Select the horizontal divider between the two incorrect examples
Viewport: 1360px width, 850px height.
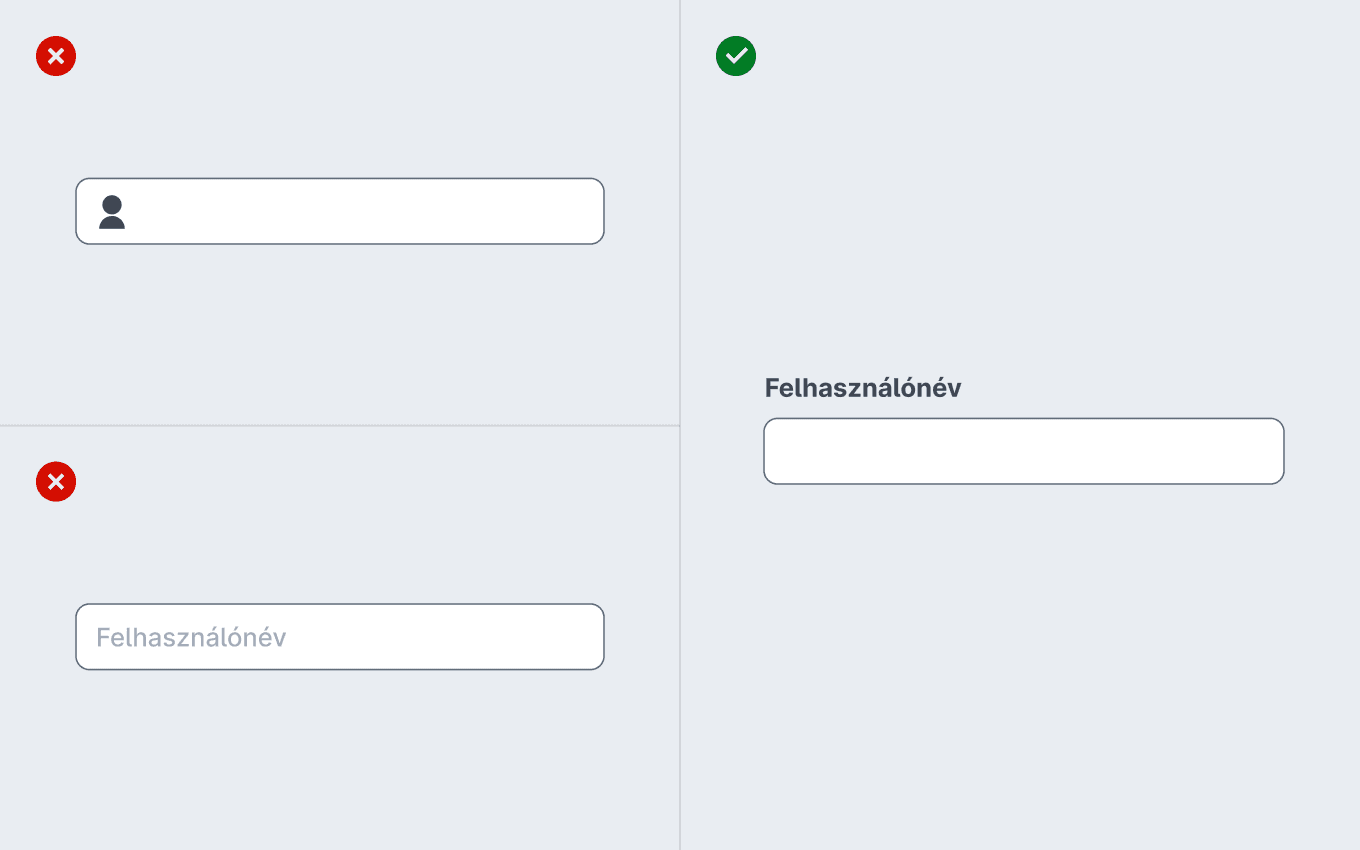(340, 426)
